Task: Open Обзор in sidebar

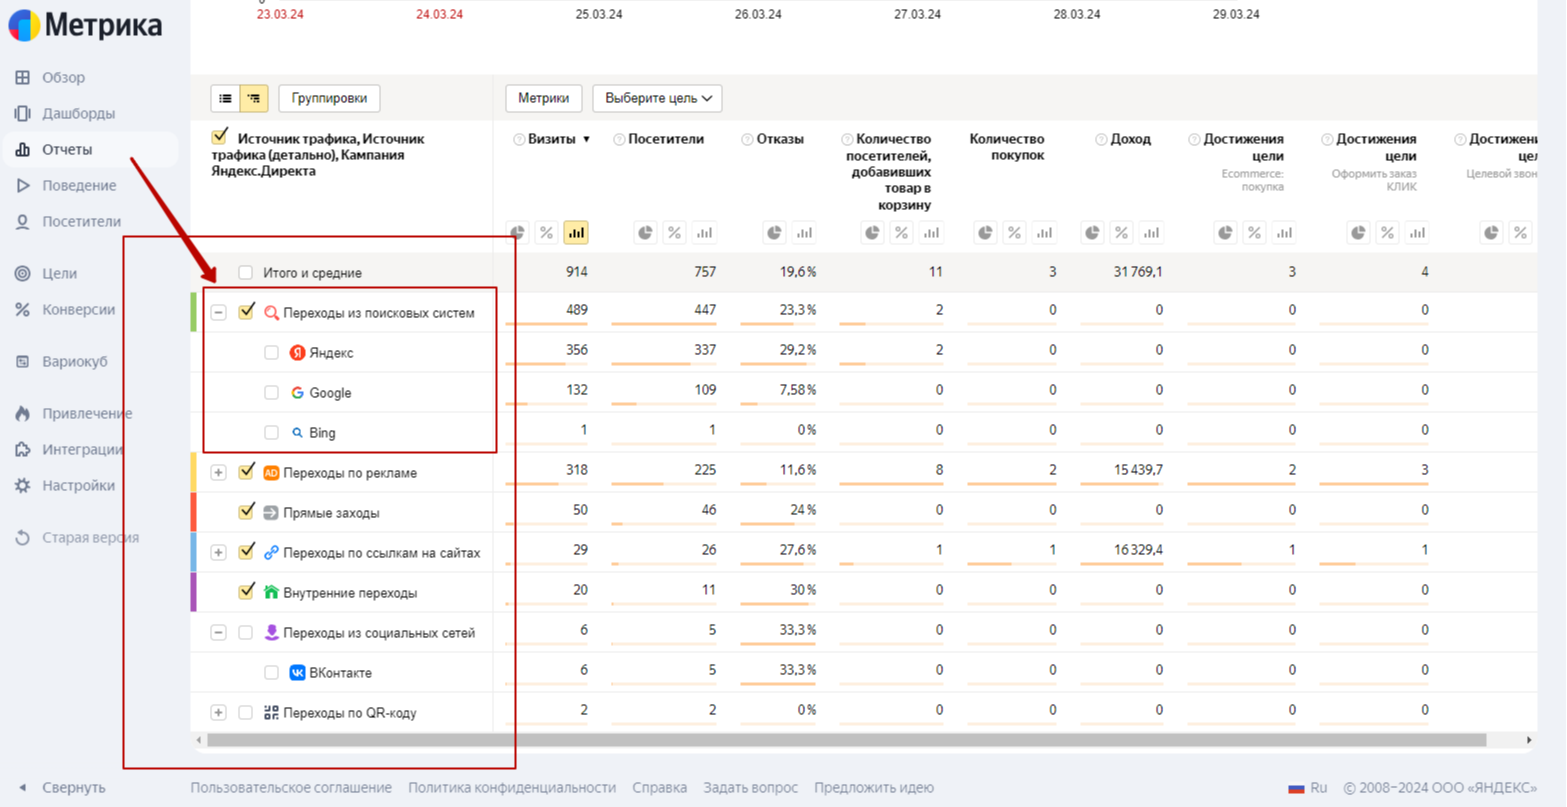Action: (63, 77)
